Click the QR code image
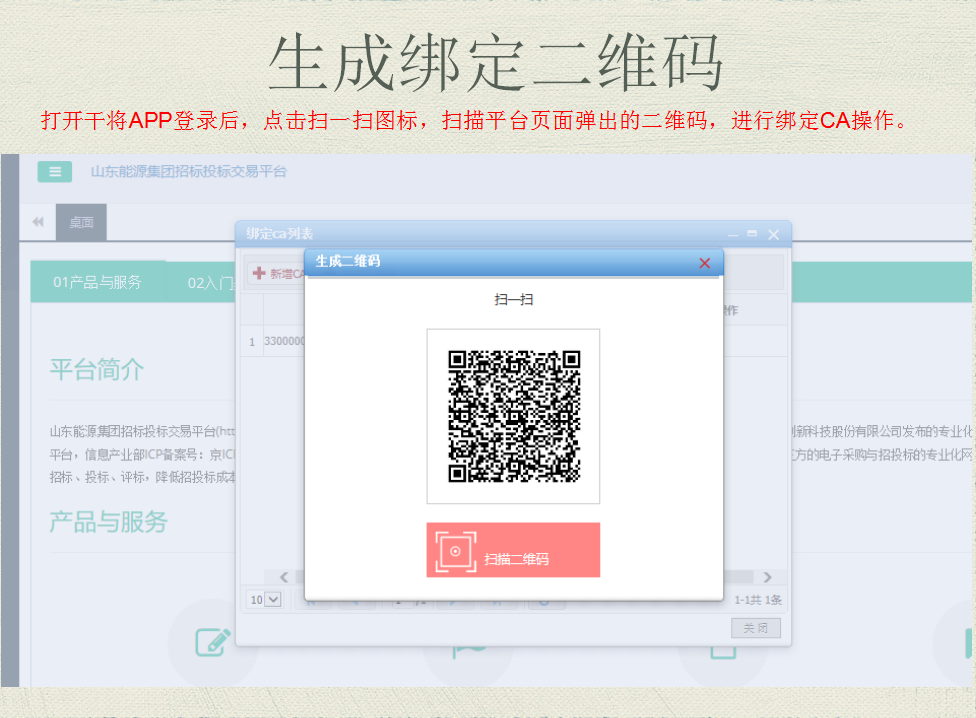The image size is (976, 718). click(x=514, y=416)
